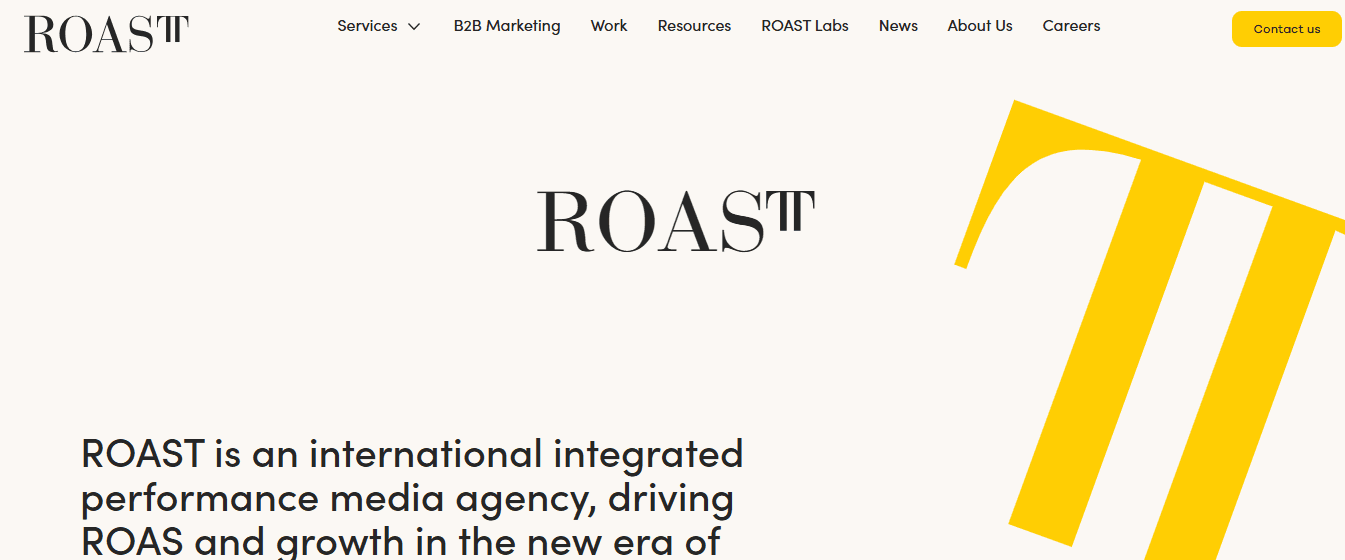This screenshot has width=1345, height=560.
Task: Open the About Us page
Action: (x=980, y=26)
